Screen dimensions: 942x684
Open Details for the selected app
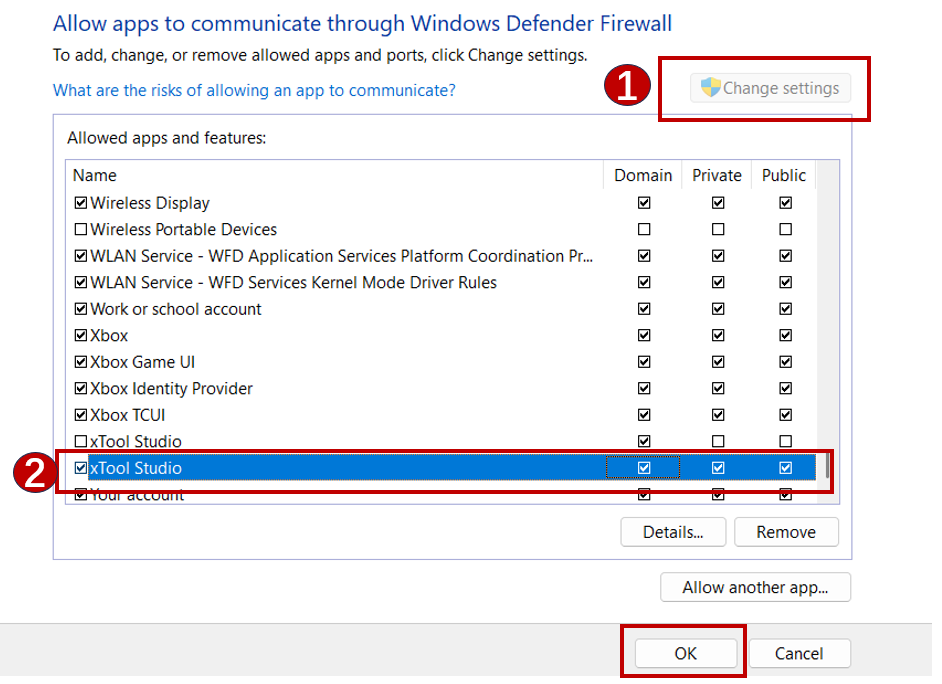click(672, 532)
